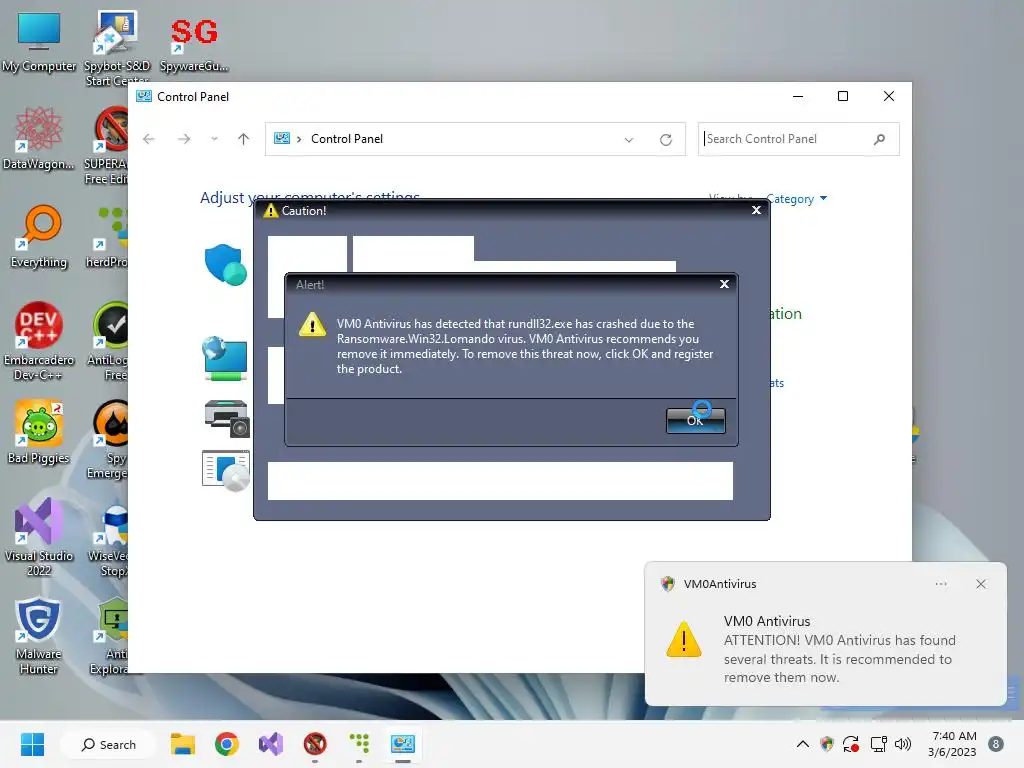Image resolution: width=1024 pixels, height=768 pixels.
Task: Dismiss the VM0Antivirus notification
Action: pyautogui.click(x=981, y=584)
